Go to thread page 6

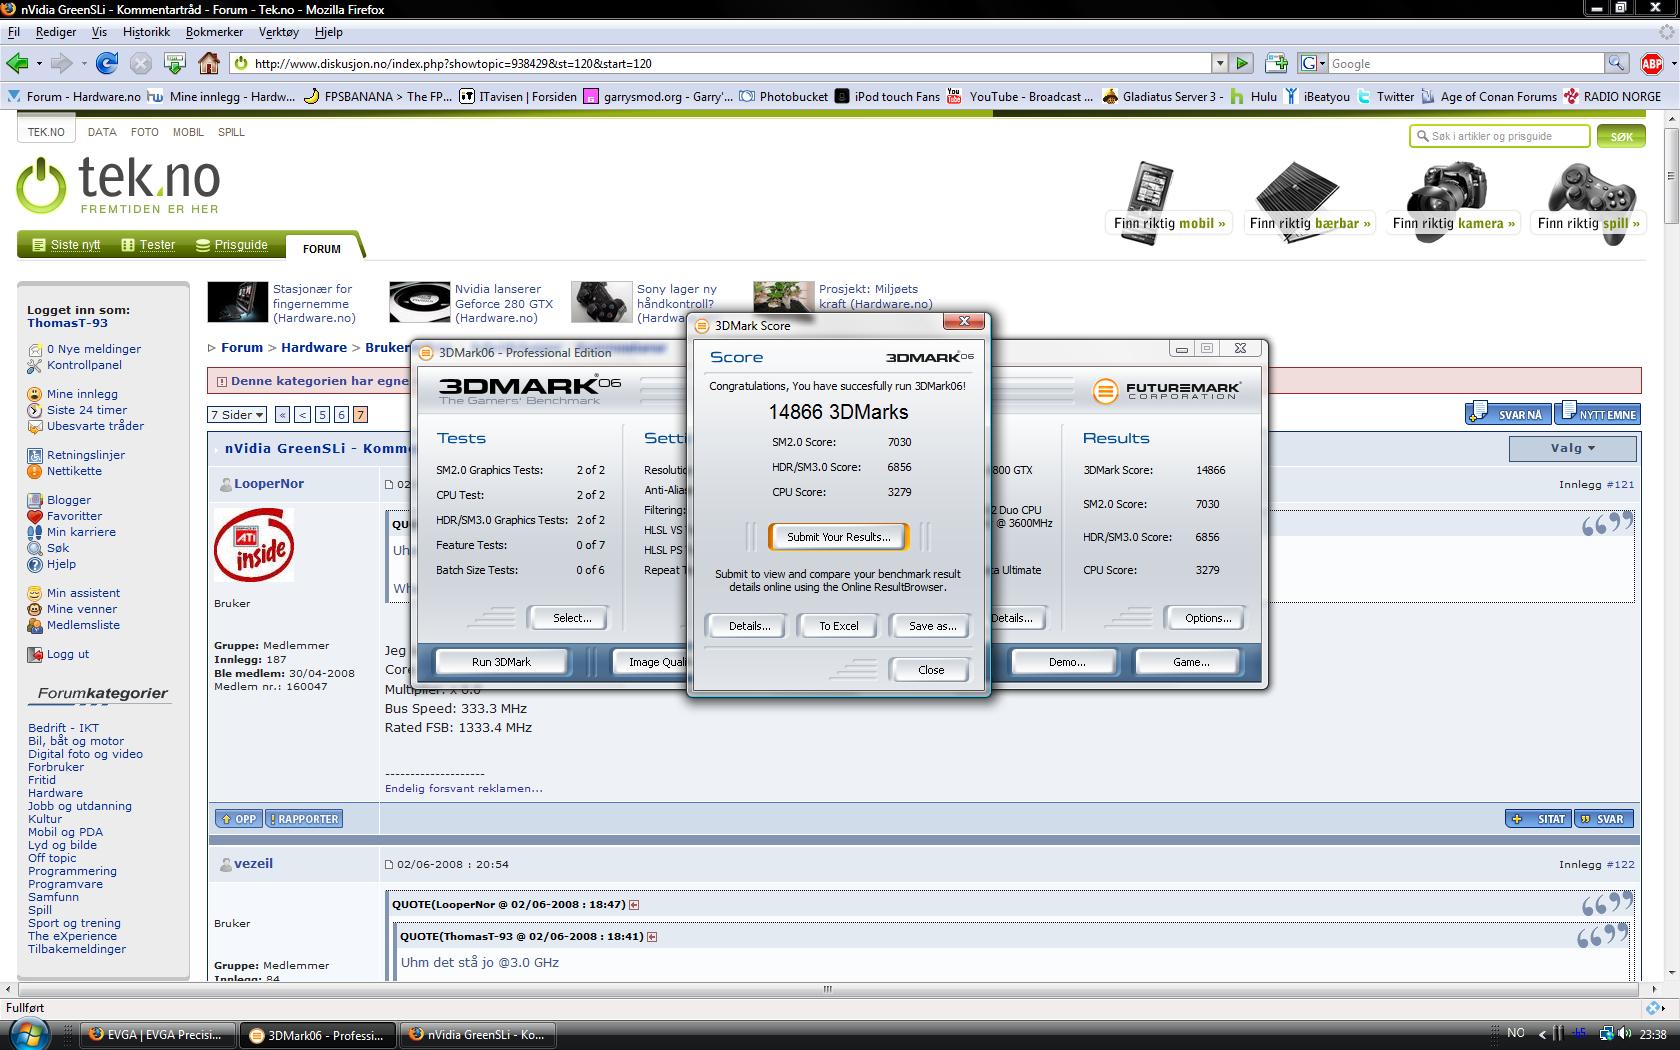(x=341, y=414)
